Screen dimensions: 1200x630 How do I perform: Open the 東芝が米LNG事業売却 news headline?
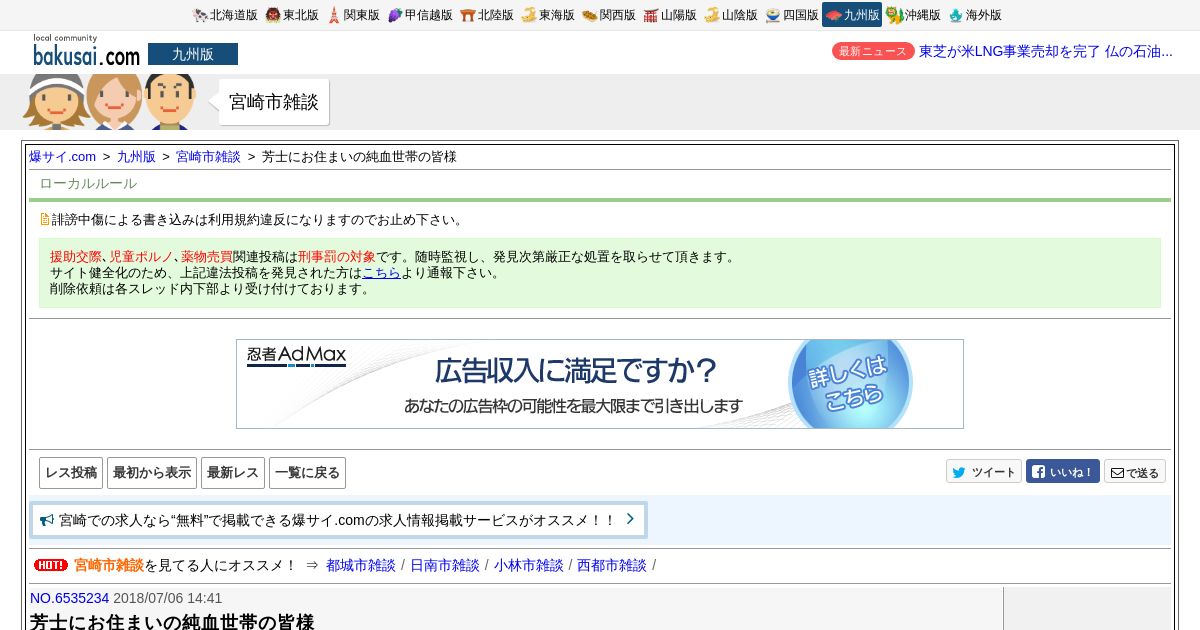tap(1046, 51)
